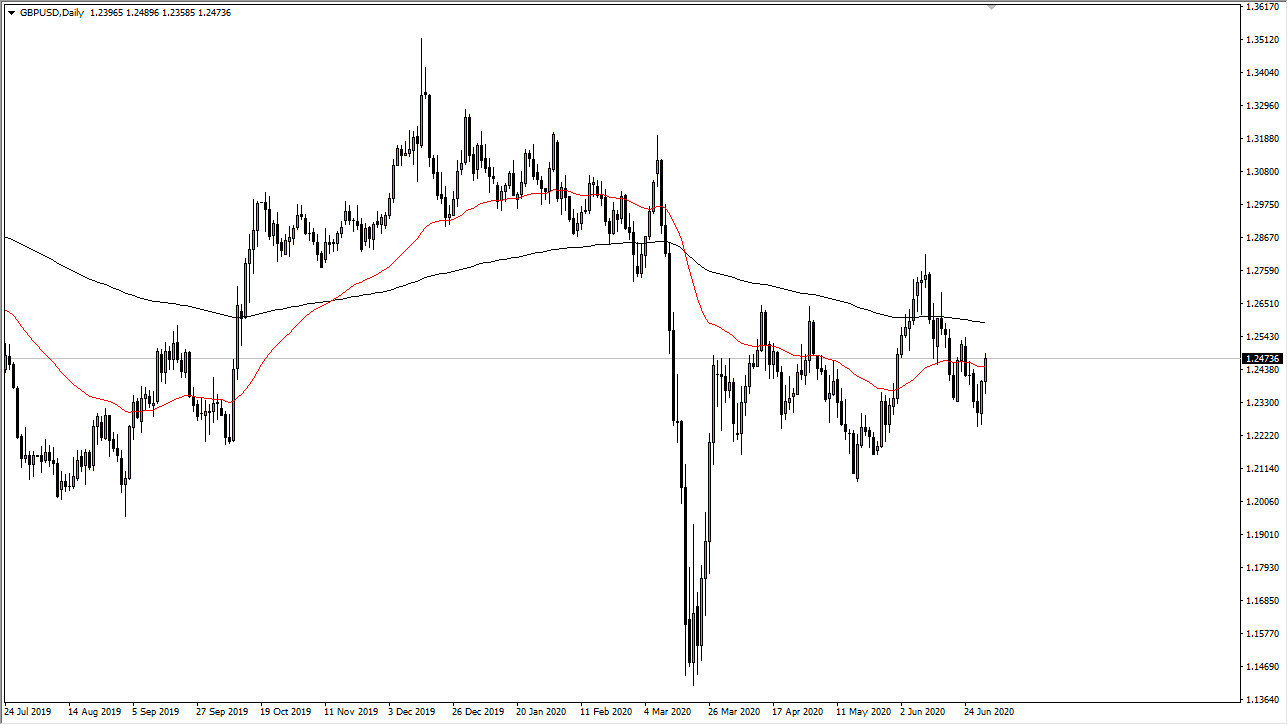This screenshot has width=1288, height=725.
Task: Click the 4 Mar 2020 date label
Action: pos(669,713)
